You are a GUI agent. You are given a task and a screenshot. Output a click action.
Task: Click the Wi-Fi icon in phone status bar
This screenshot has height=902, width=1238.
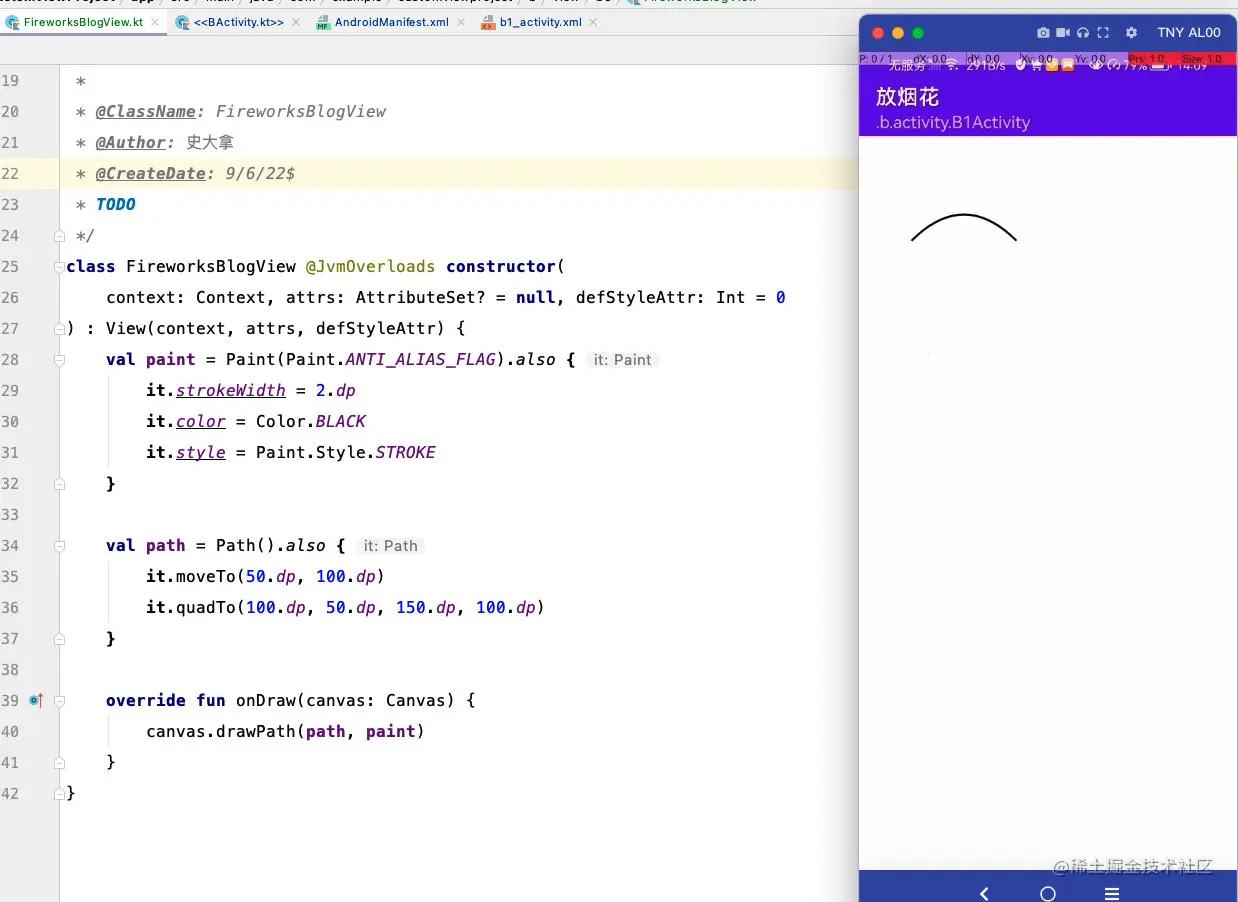coord(952,65)
